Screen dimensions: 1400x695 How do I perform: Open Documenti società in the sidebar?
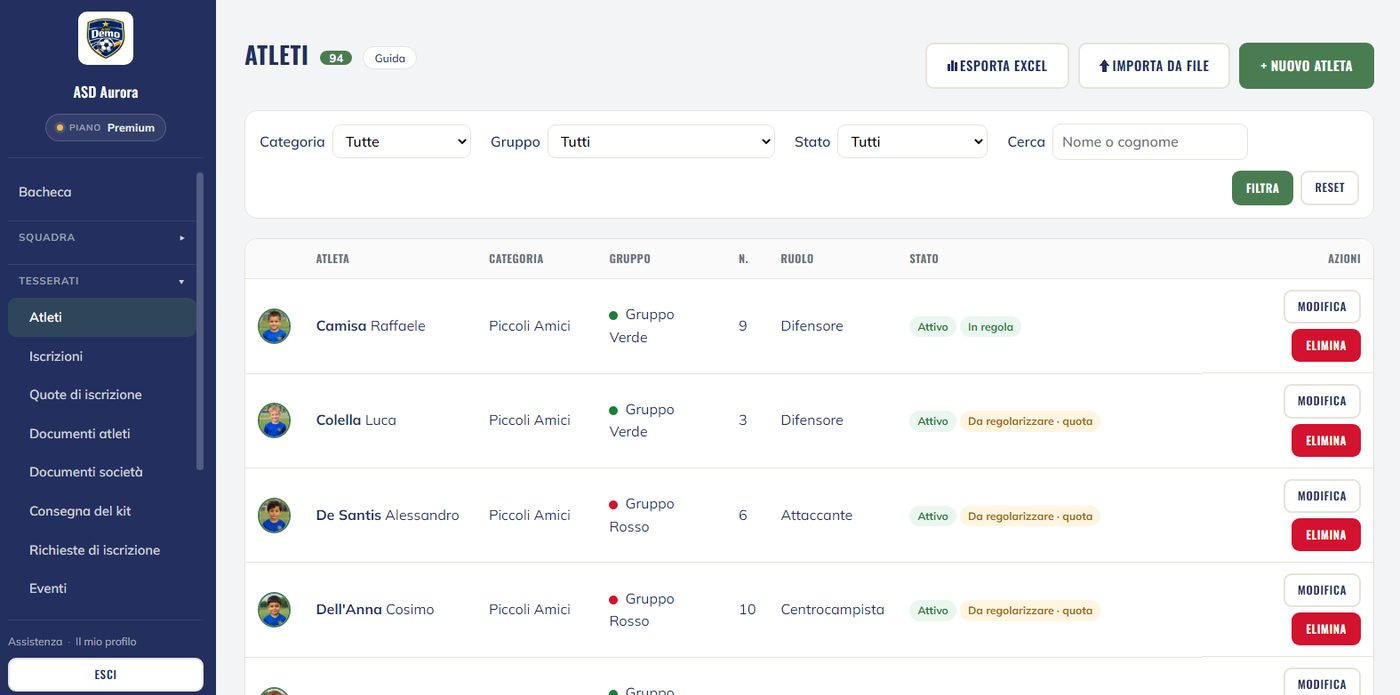click(102, 472)
